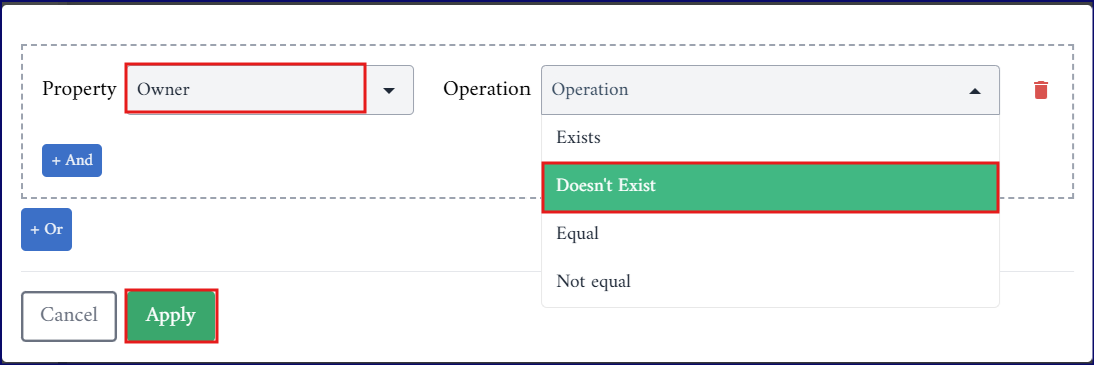Screen dimensions: 1094x365
Task: Expand the Property dropdown arrow
Action: (x=389, y=90)
